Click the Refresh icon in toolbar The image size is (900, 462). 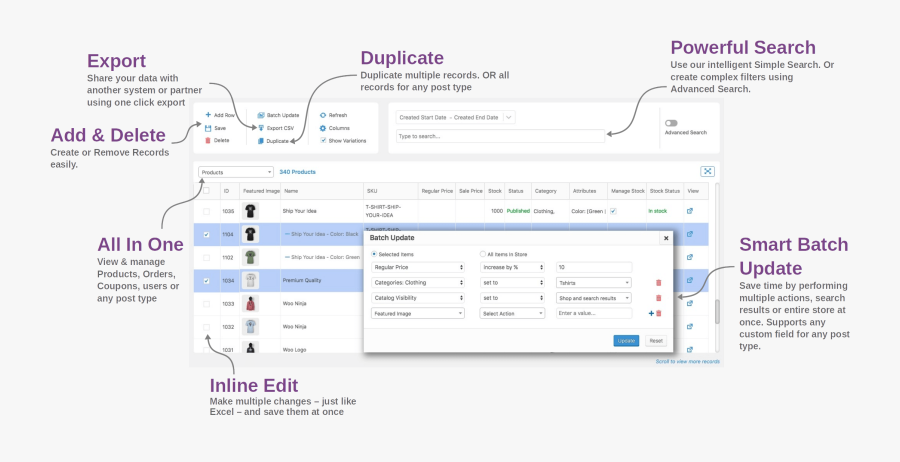322,115
